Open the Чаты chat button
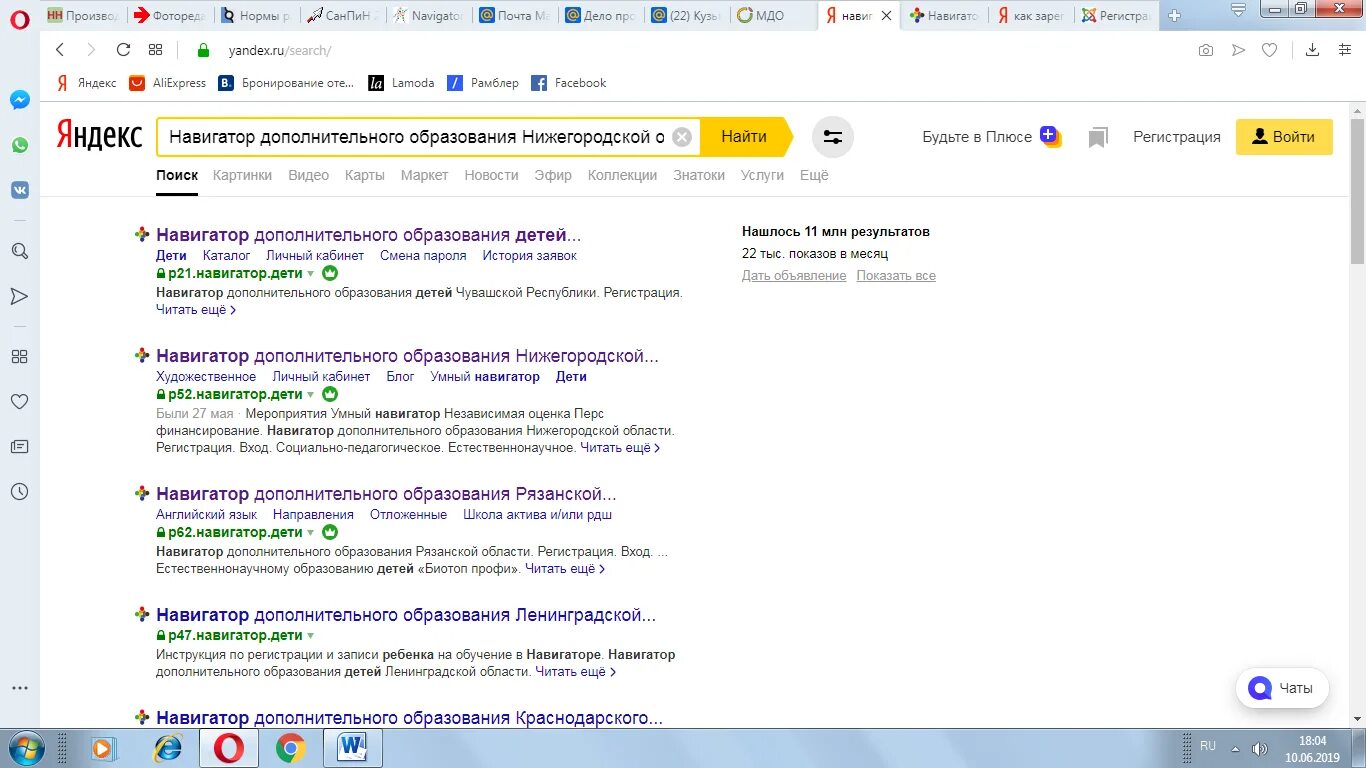Image resolution: width=1366 pixels, height=768 pixels. tap(1282, 688)
